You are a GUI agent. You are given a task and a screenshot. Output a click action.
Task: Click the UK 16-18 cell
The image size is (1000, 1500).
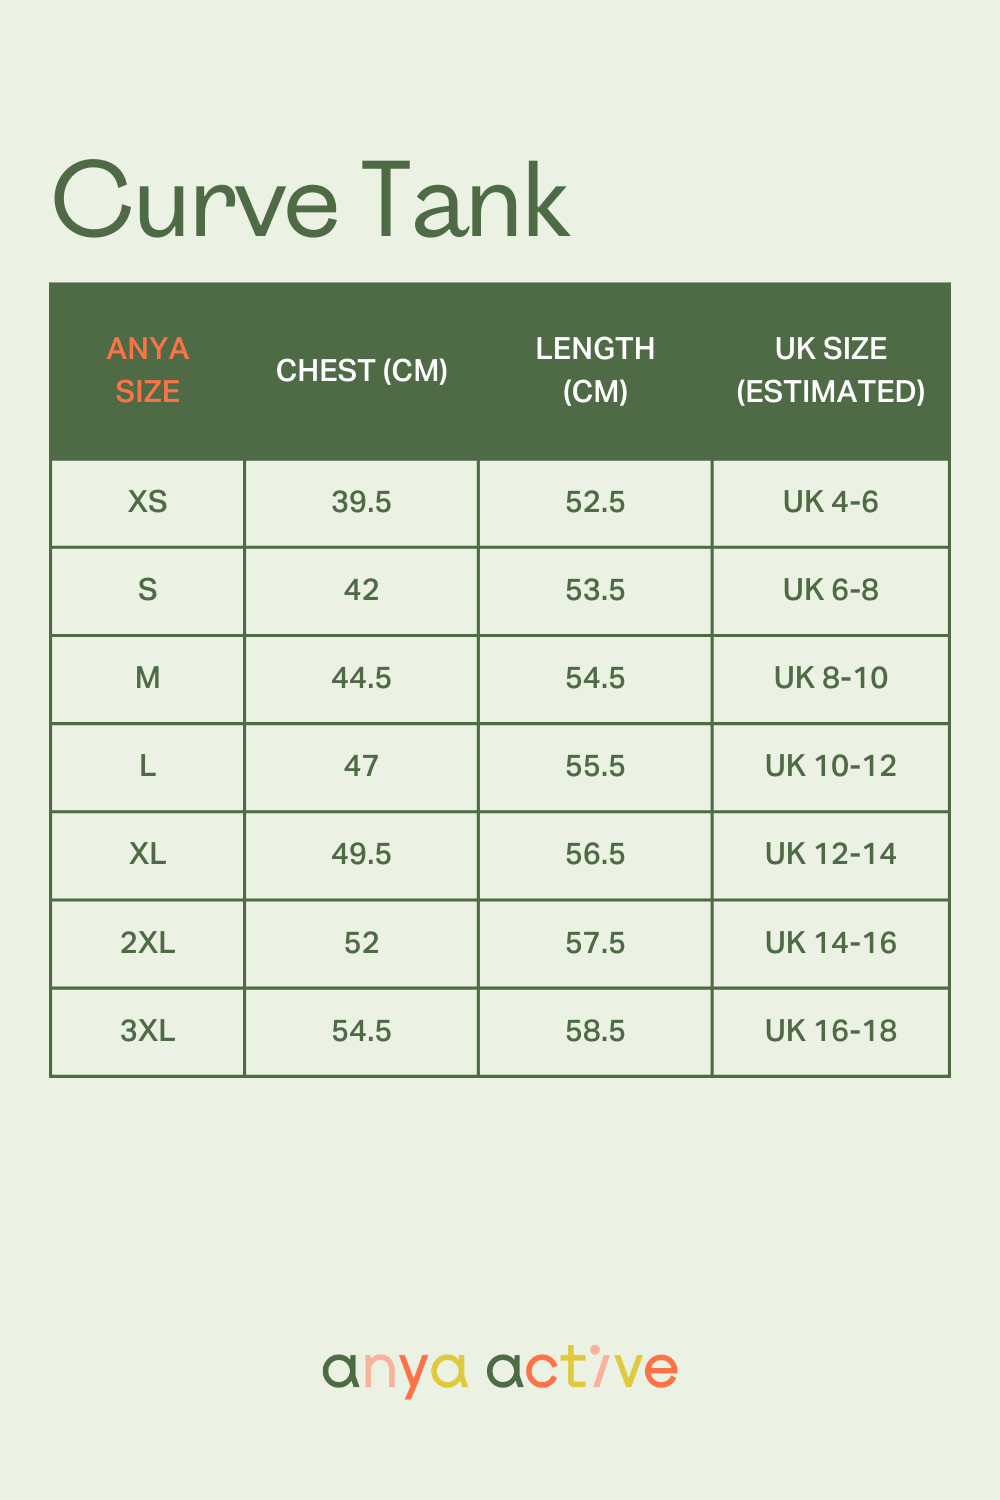click(x=830, y=1031)
